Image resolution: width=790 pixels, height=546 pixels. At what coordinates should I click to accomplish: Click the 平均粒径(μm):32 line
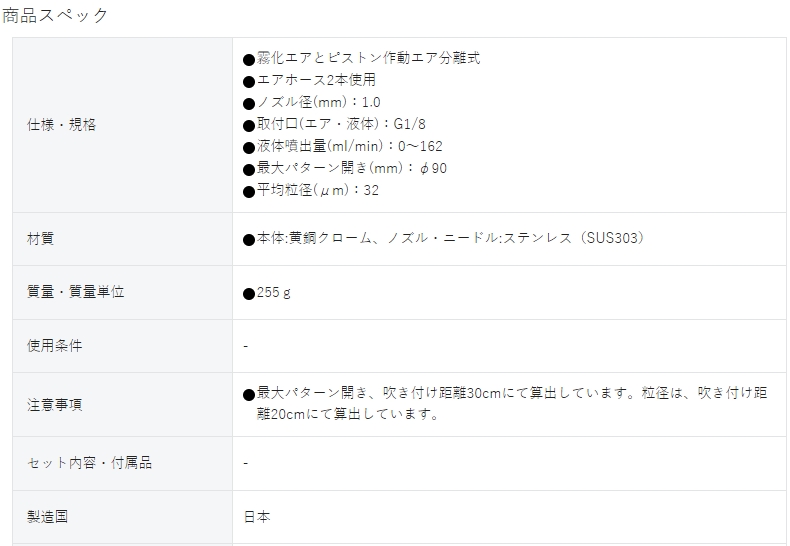311,190
